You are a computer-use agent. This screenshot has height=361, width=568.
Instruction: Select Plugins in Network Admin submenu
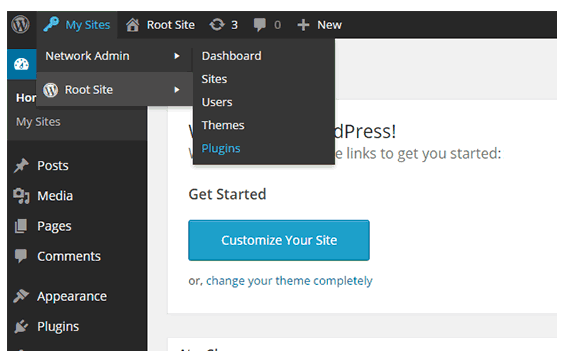click(221, 148)
